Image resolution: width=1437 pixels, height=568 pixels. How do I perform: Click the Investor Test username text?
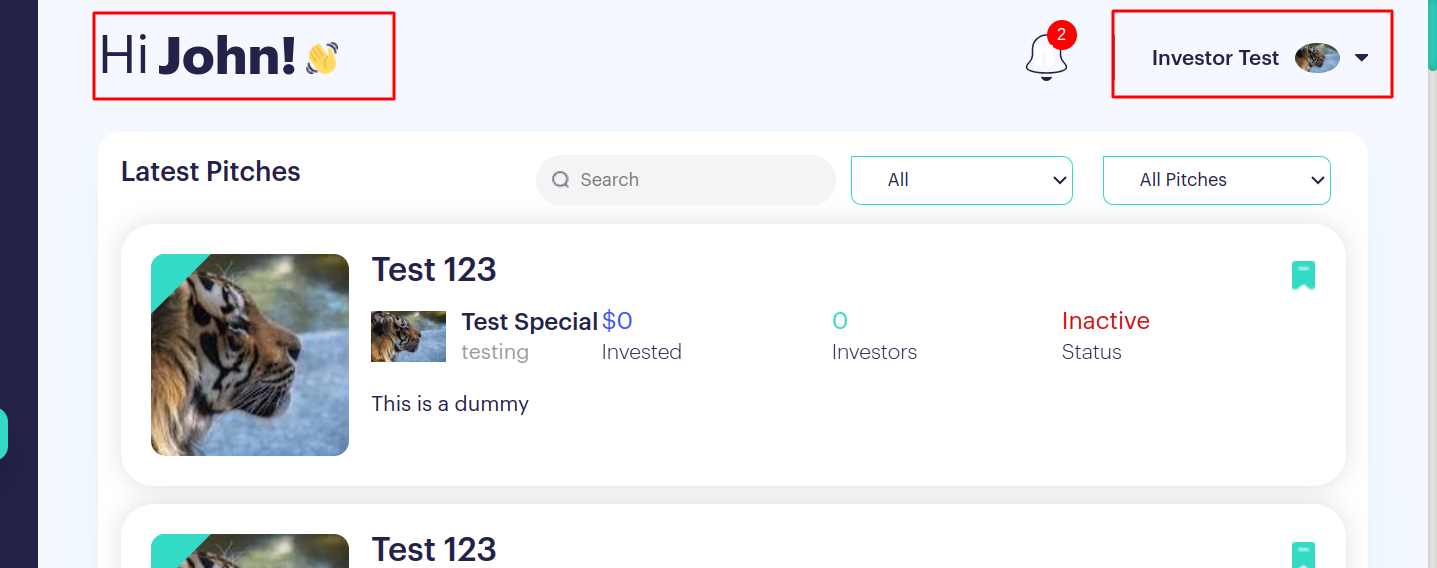point(1215,58)
